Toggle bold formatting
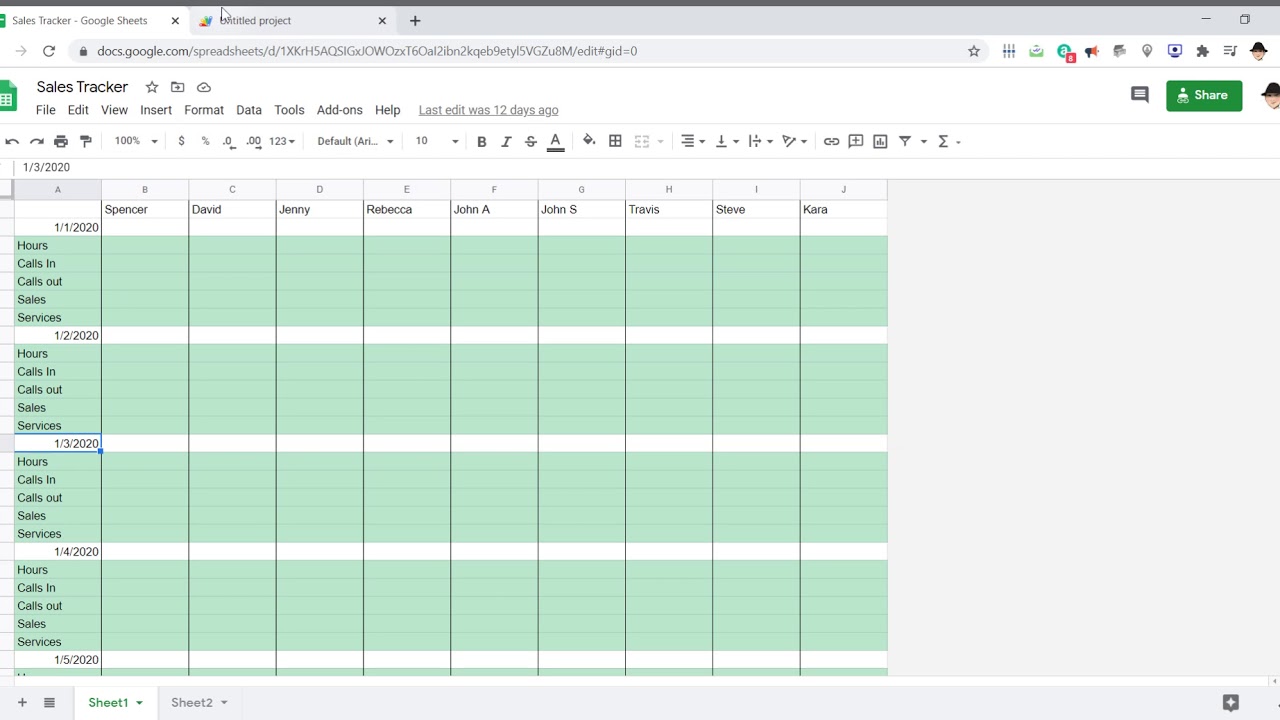Viewport: 1280px width, 720px height. tap(481, 141)
